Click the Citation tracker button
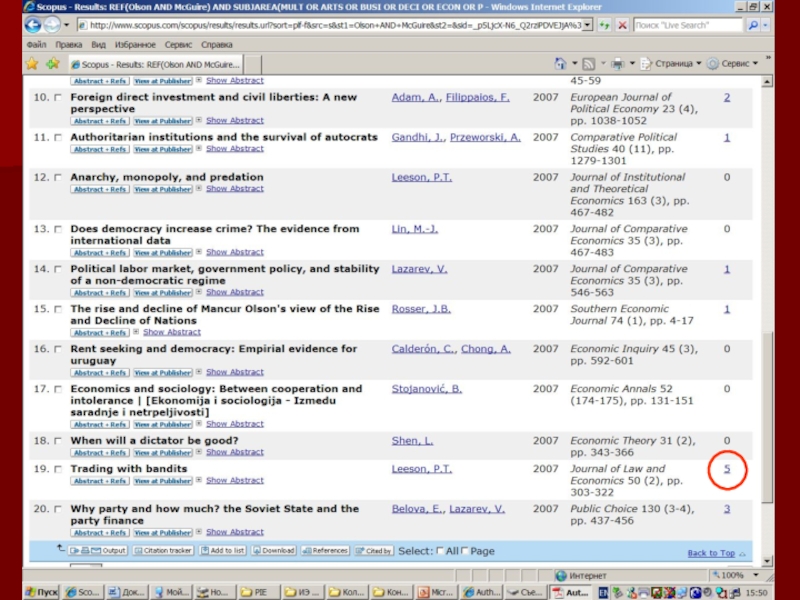 coord(163,551)
